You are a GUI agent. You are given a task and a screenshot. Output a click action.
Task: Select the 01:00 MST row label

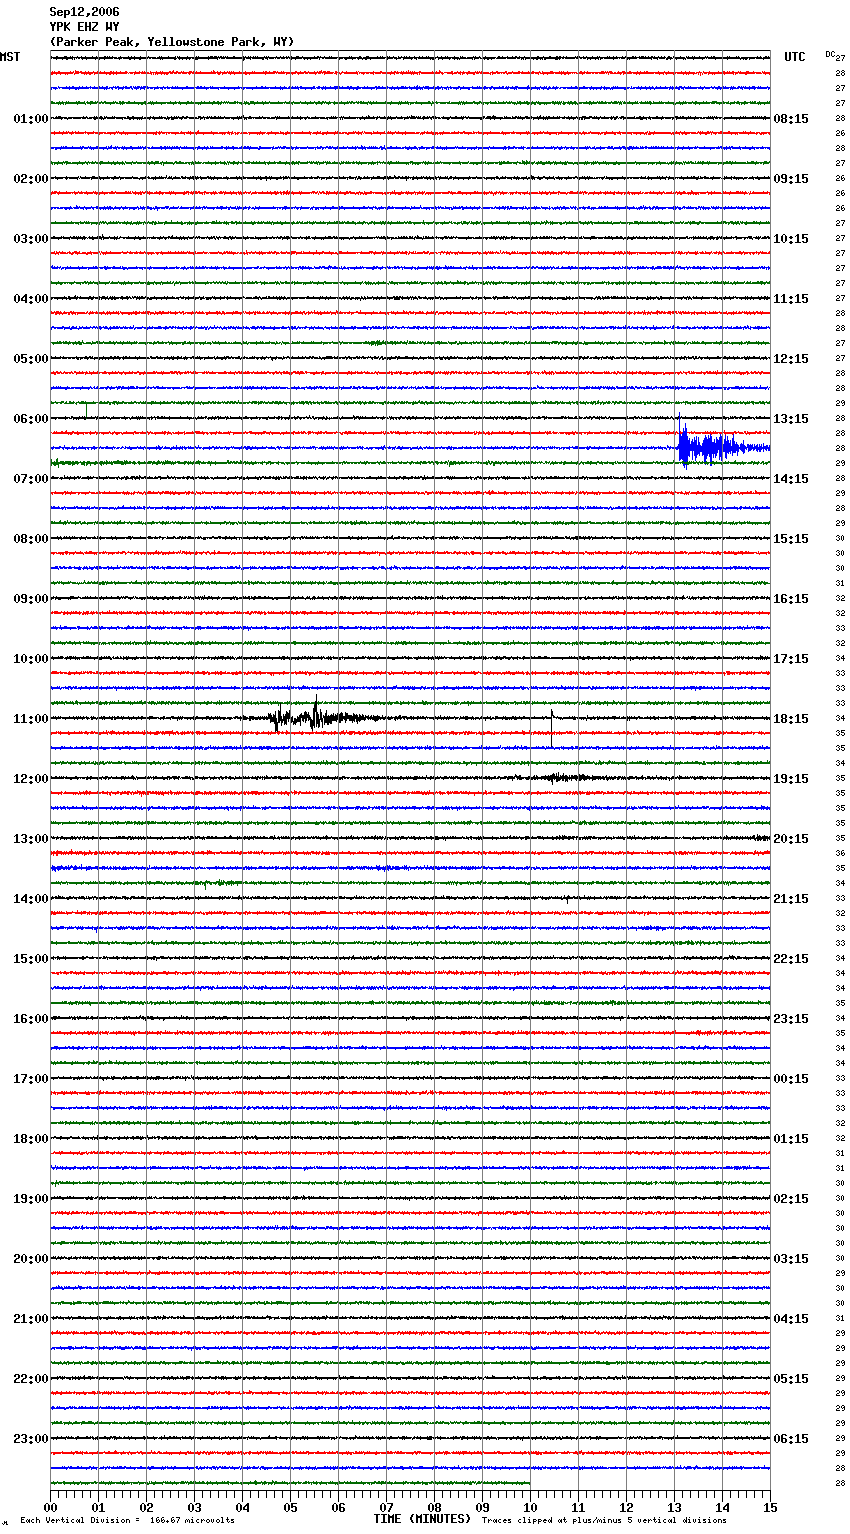point(31,119)
